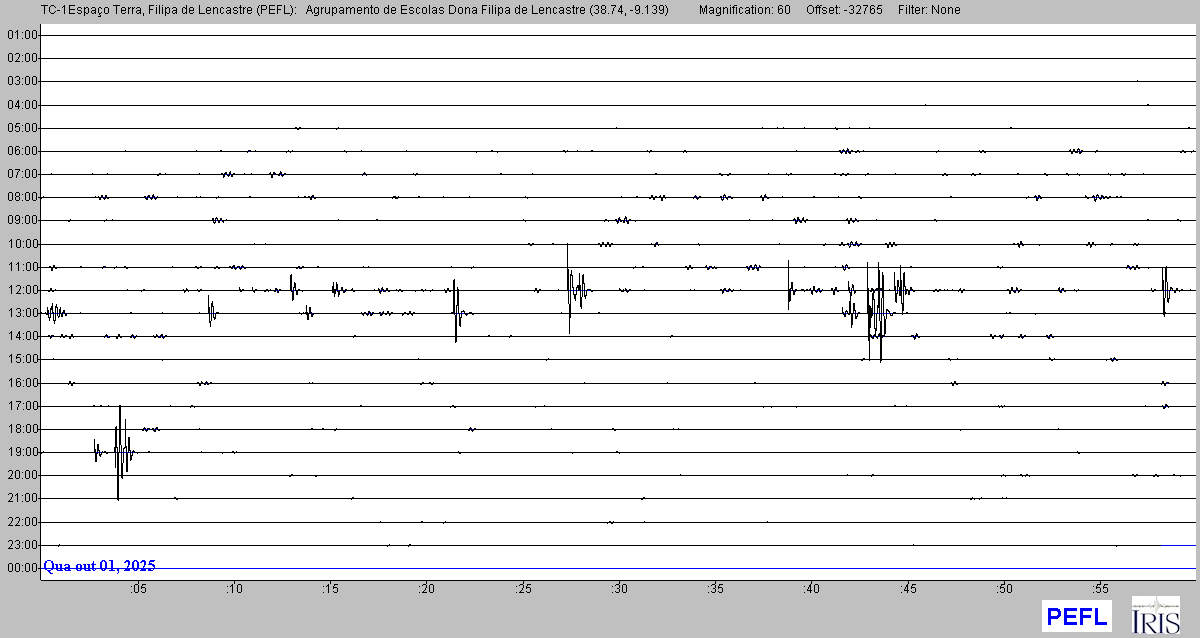Click the 'Offset: -32765' header text
The height and width of the screenshot is (638, 1200).
pos(845,10)
